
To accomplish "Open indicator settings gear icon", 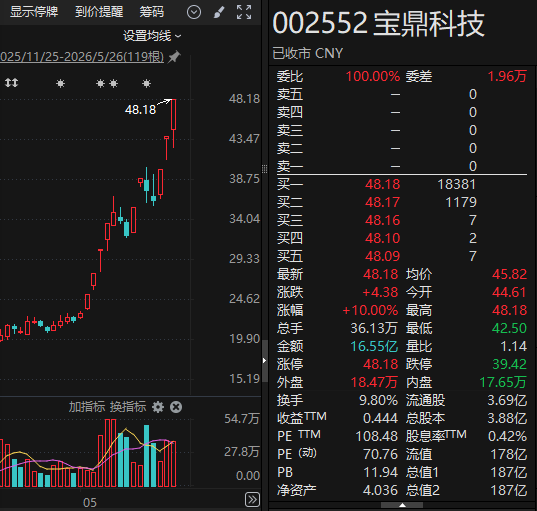I will coord(158,407).
